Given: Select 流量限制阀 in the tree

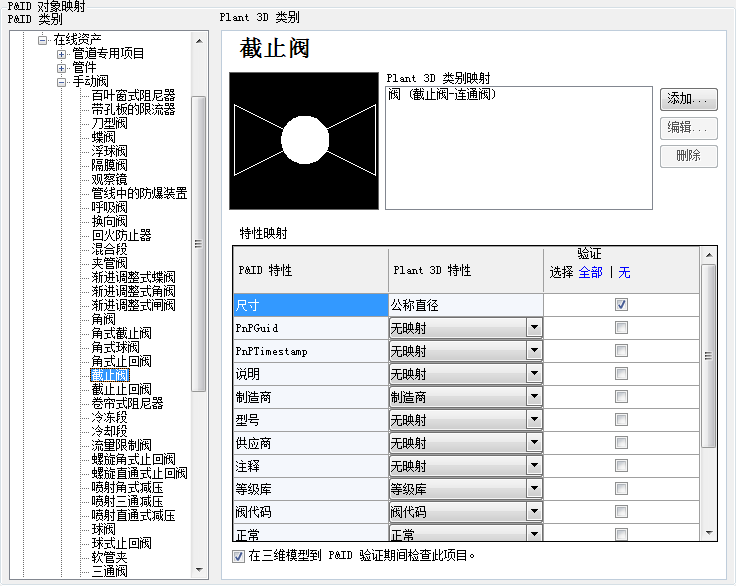Looking at the screenshot, I should 122,445.
